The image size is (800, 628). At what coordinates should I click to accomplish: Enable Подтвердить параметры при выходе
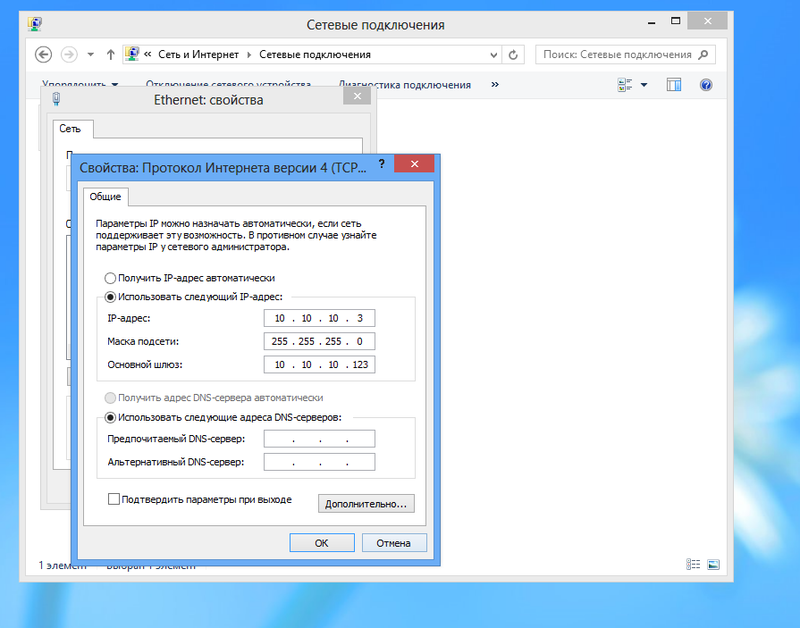click(x=114, y=498)
